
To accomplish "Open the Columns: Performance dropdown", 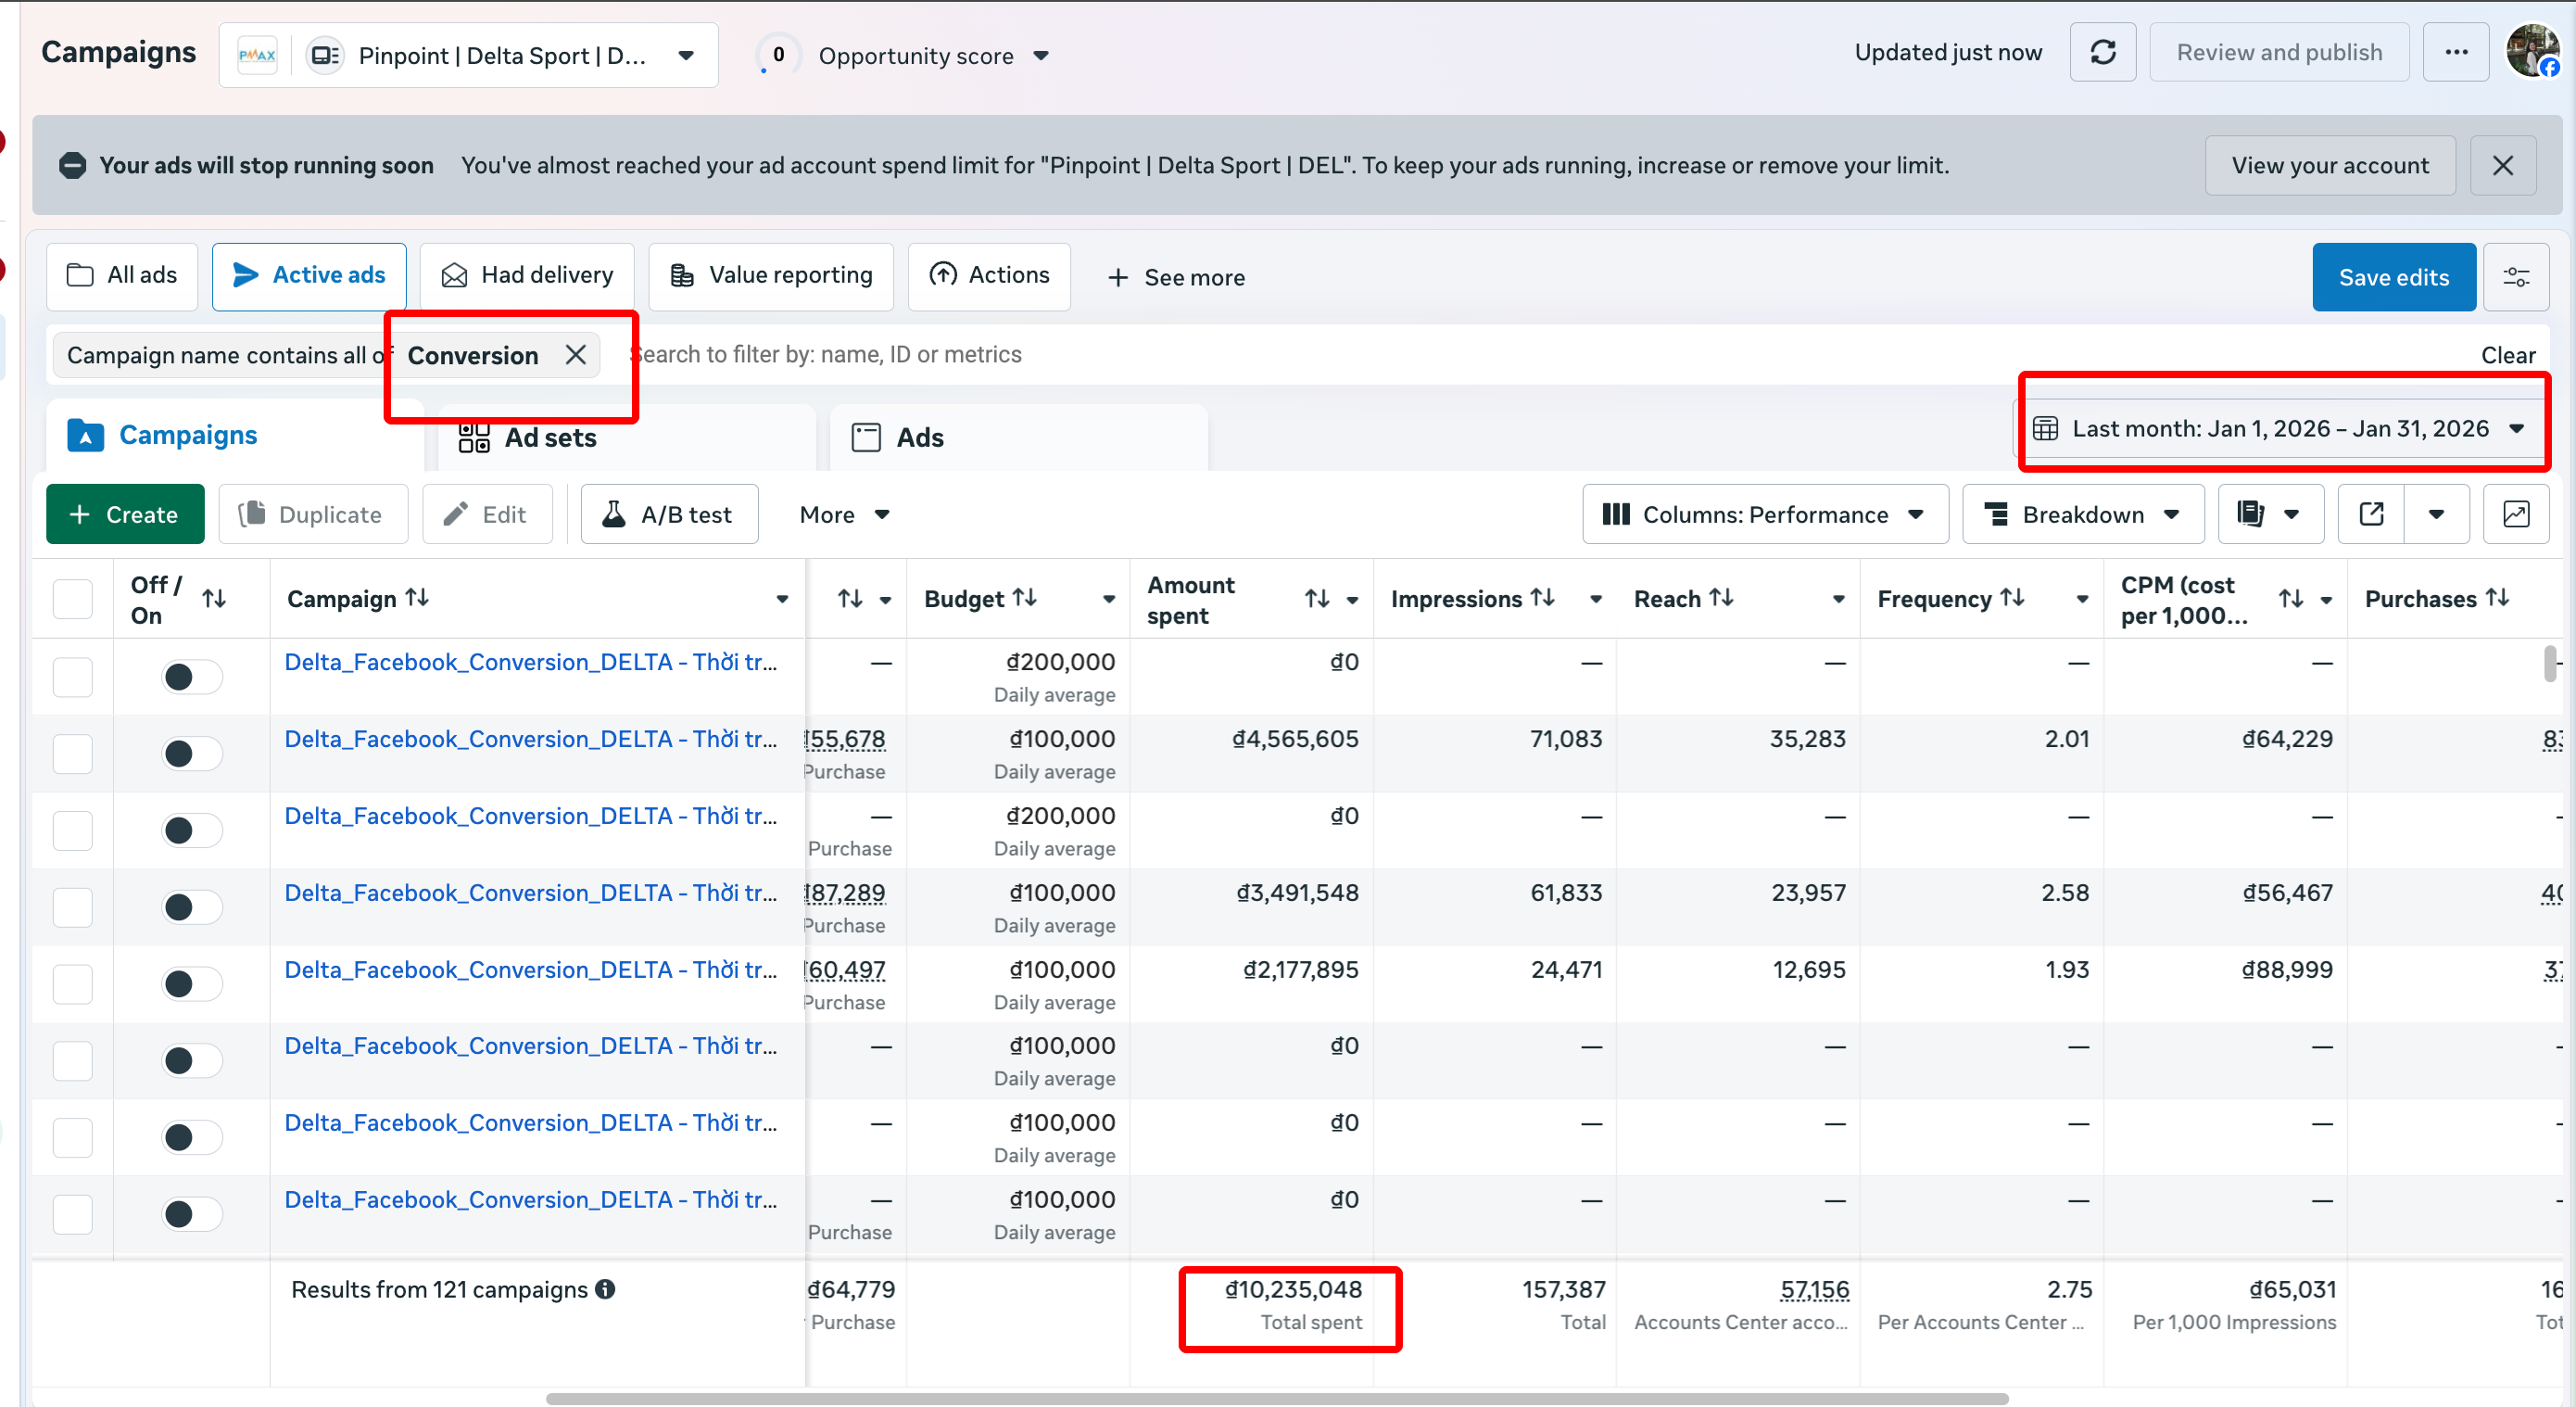I will click(x=1765, y=514).
